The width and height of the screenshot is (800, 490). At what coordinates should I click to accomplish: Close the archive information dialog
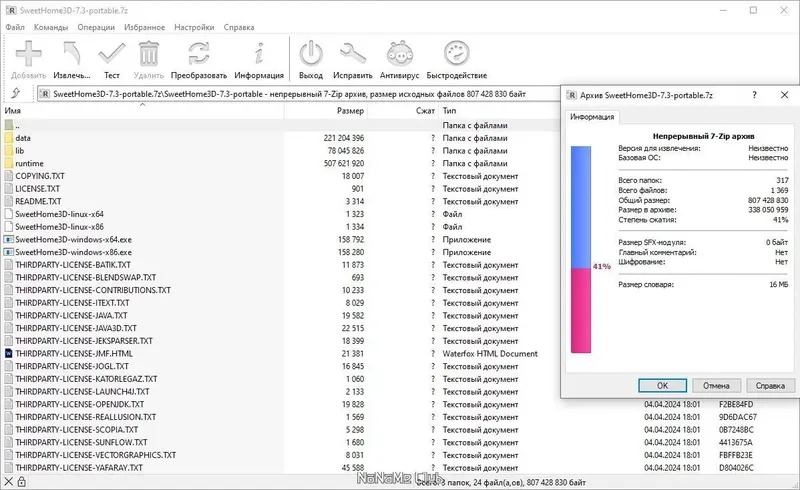click(x=785, y=95)
